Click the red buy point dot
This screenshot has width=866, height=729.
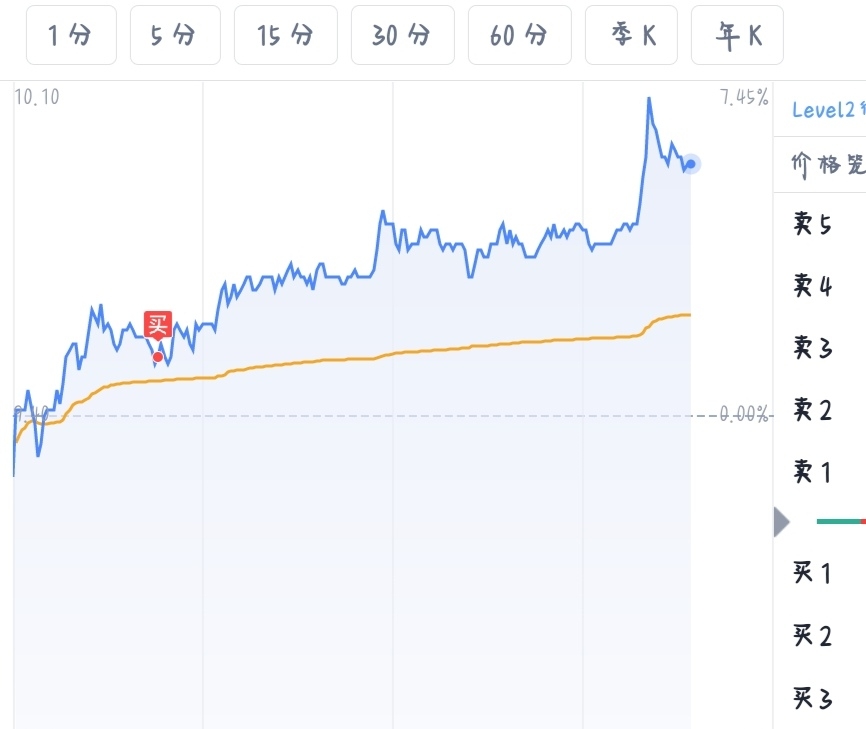click(158, 356)
